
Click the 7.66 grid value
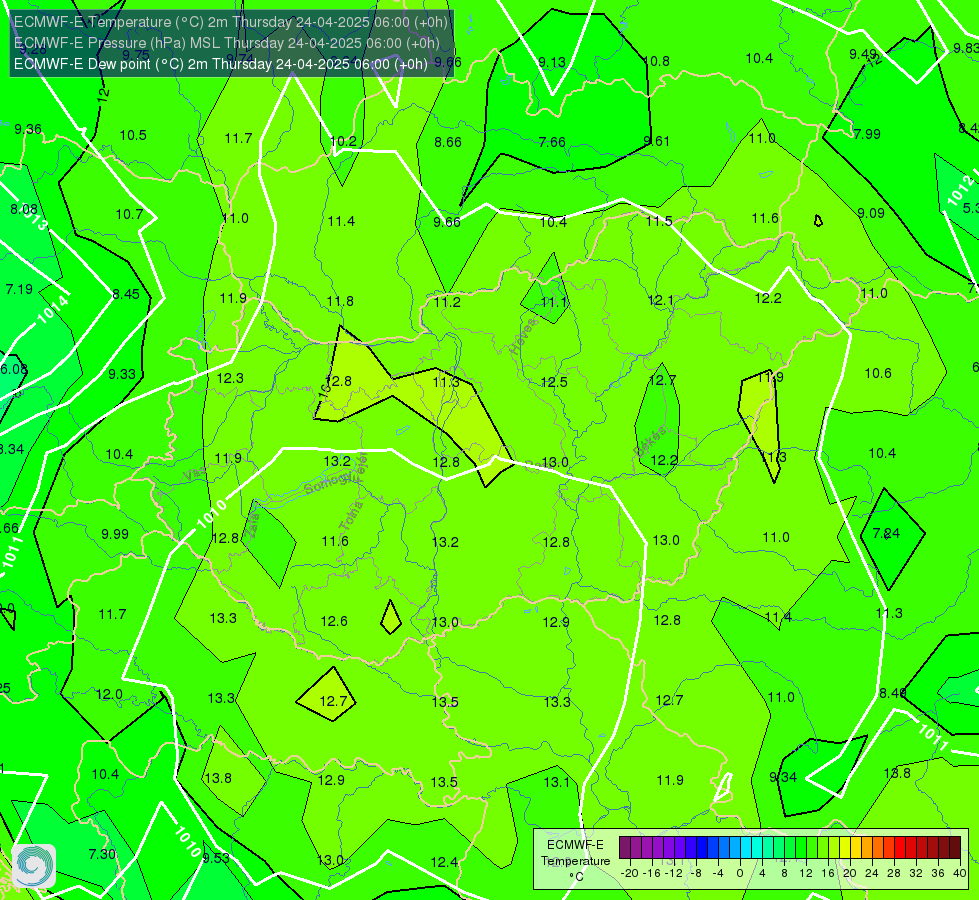(x=552, y=142)
